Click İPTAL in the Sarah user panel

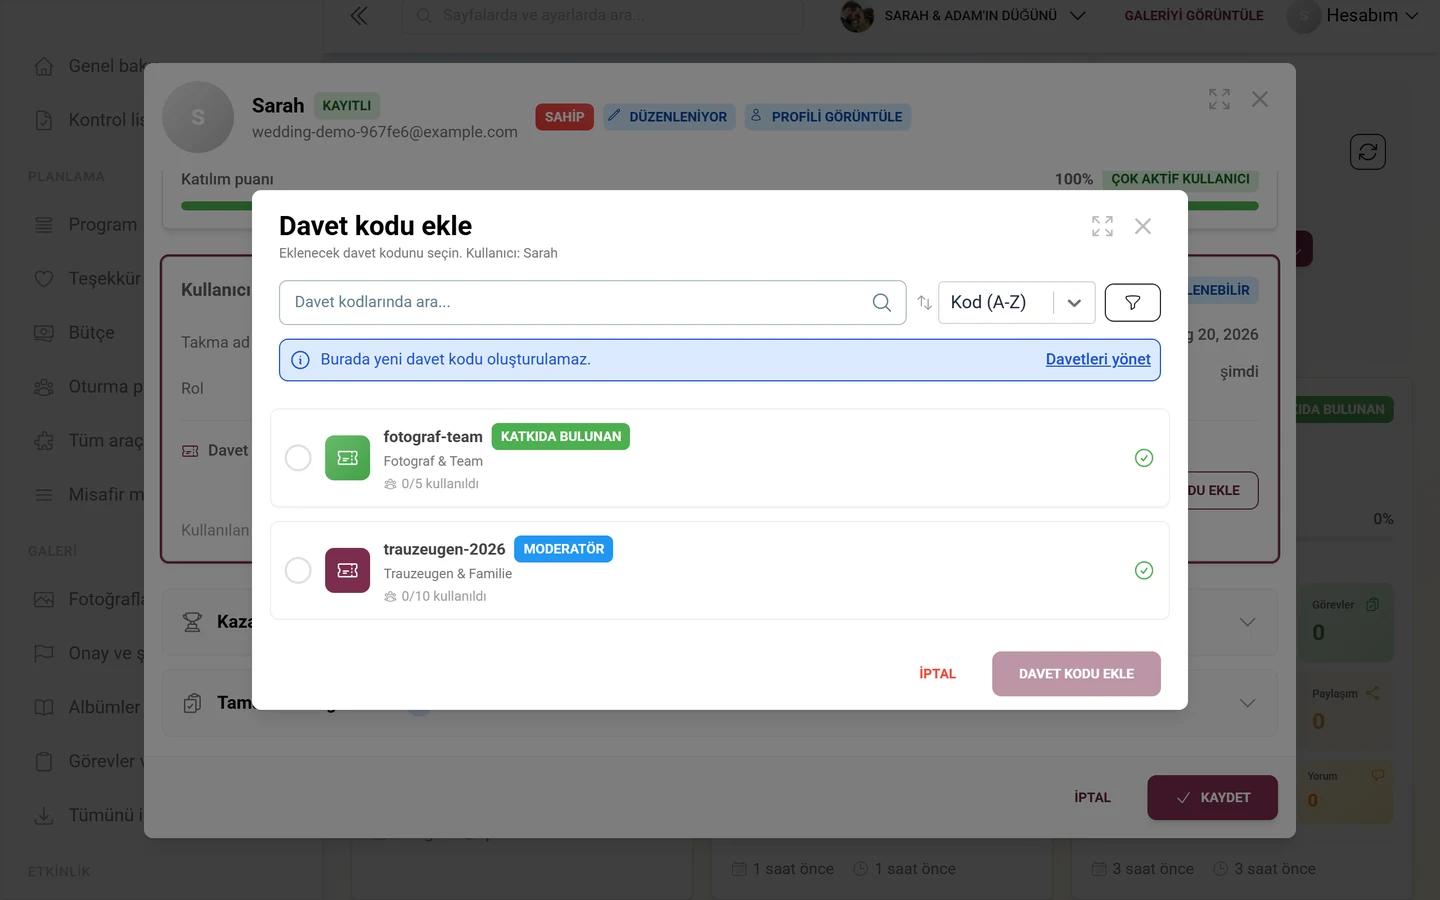(1092, 798)
